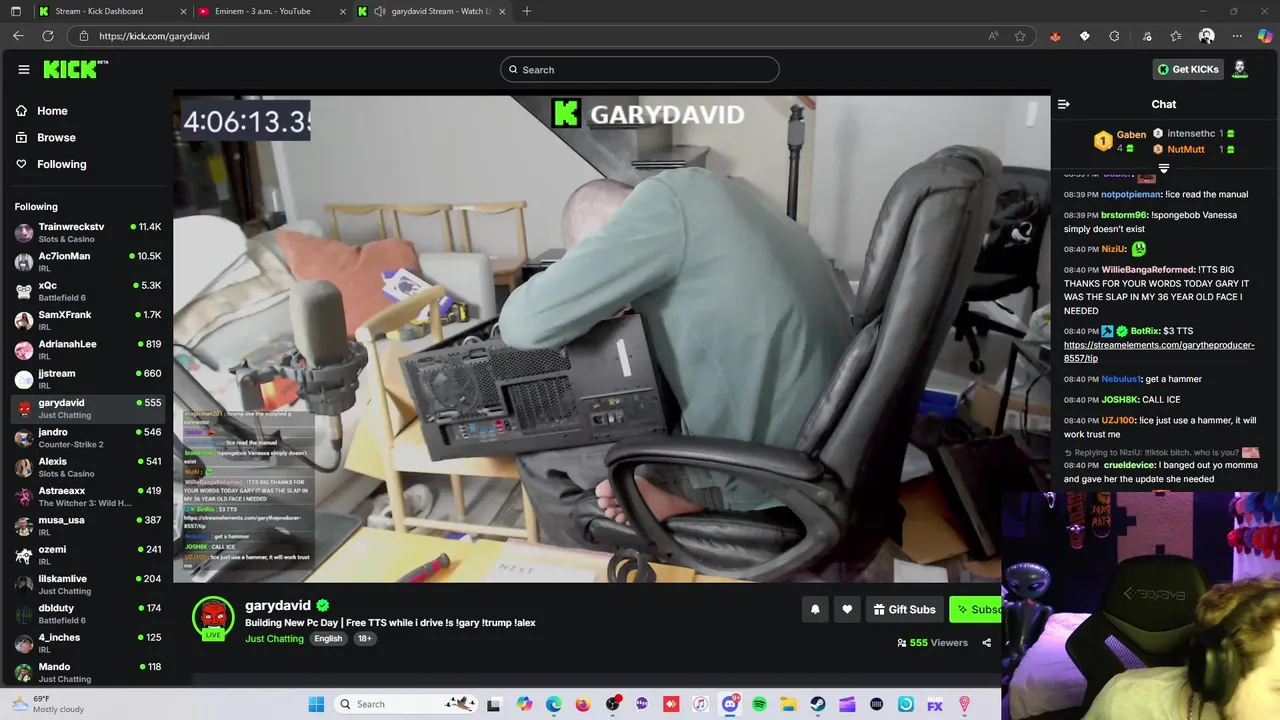Open the Kick hamburger sidebar menu
Image resolution: width=1280 pixels, height=720 pixels.
click(x=24, y=69)
